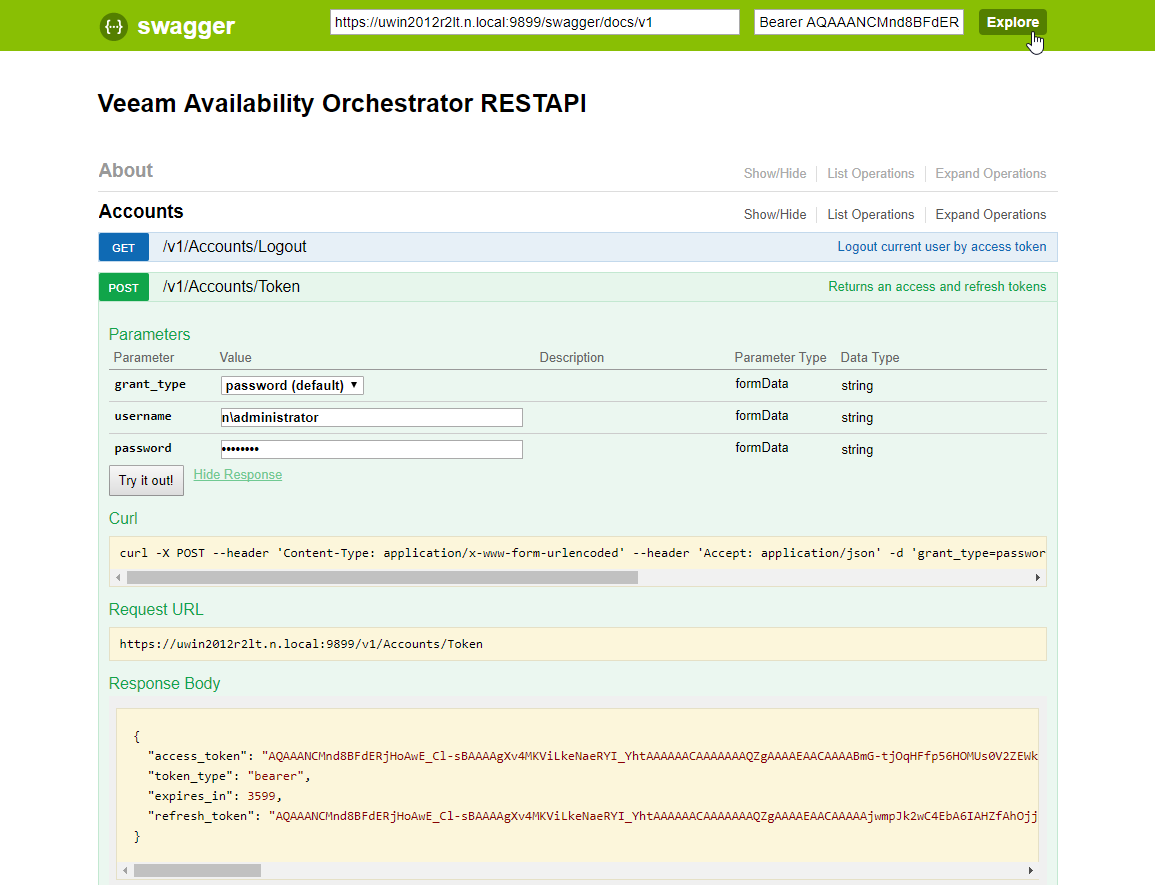Click the Curl box left scroll arrow
This screenshot has width=1155, height=885.
118,578
